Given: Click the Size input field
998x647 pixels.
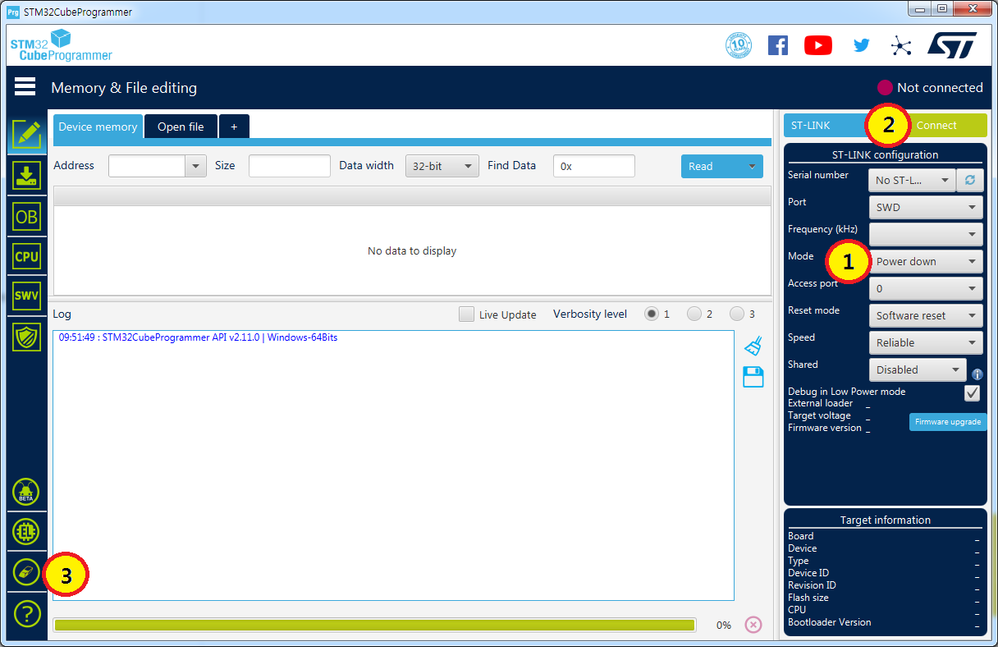Looking at the screenshot, I should [289, 166].
